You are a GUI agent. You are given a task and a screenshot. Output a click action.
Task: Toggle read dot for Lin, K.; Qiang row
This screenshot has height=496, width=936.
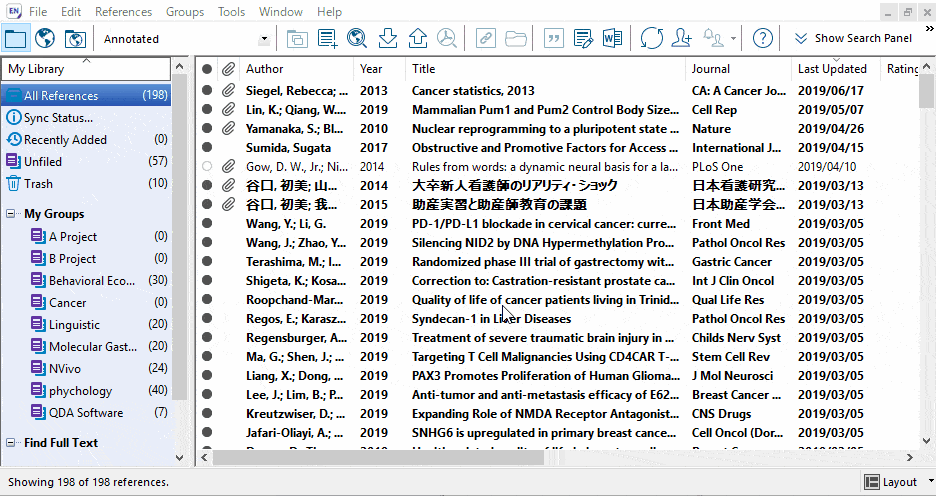click(x=207, y=110)
